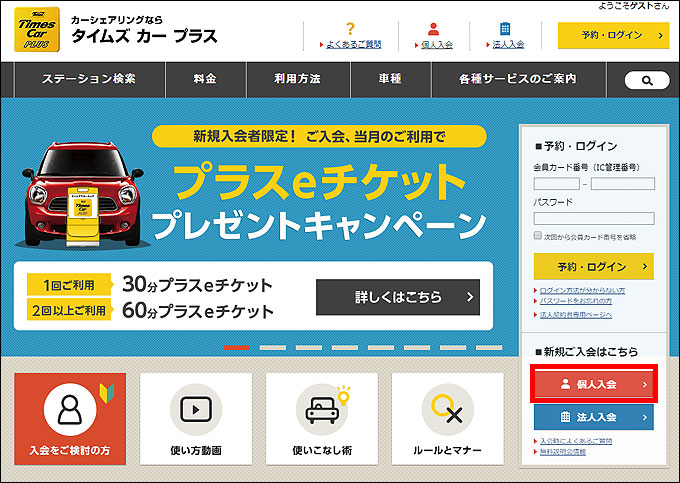Click the blue building icon for 法人入会
680x483 pixels.
click(505, 28)
